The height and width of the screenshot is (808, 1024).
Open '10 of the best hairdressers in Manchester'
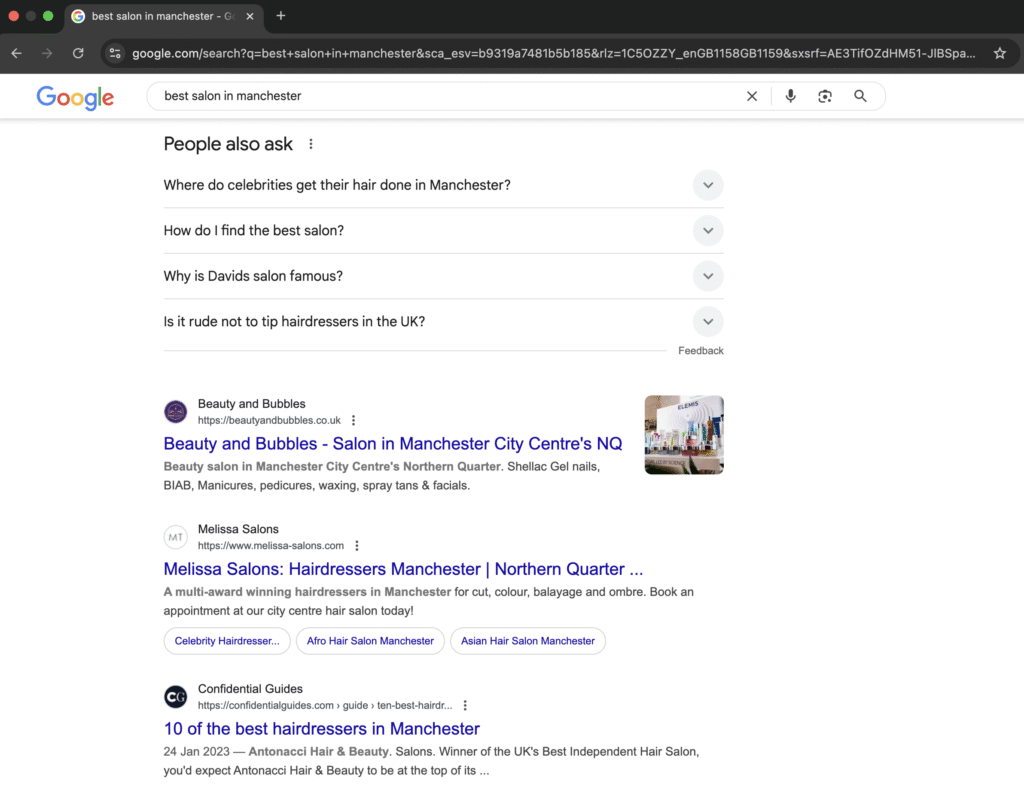(x=321, y=728)
